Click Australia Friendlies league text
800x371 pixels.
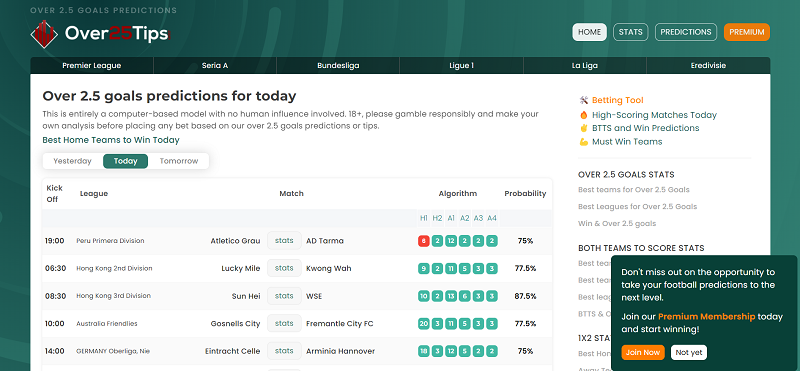107,324
